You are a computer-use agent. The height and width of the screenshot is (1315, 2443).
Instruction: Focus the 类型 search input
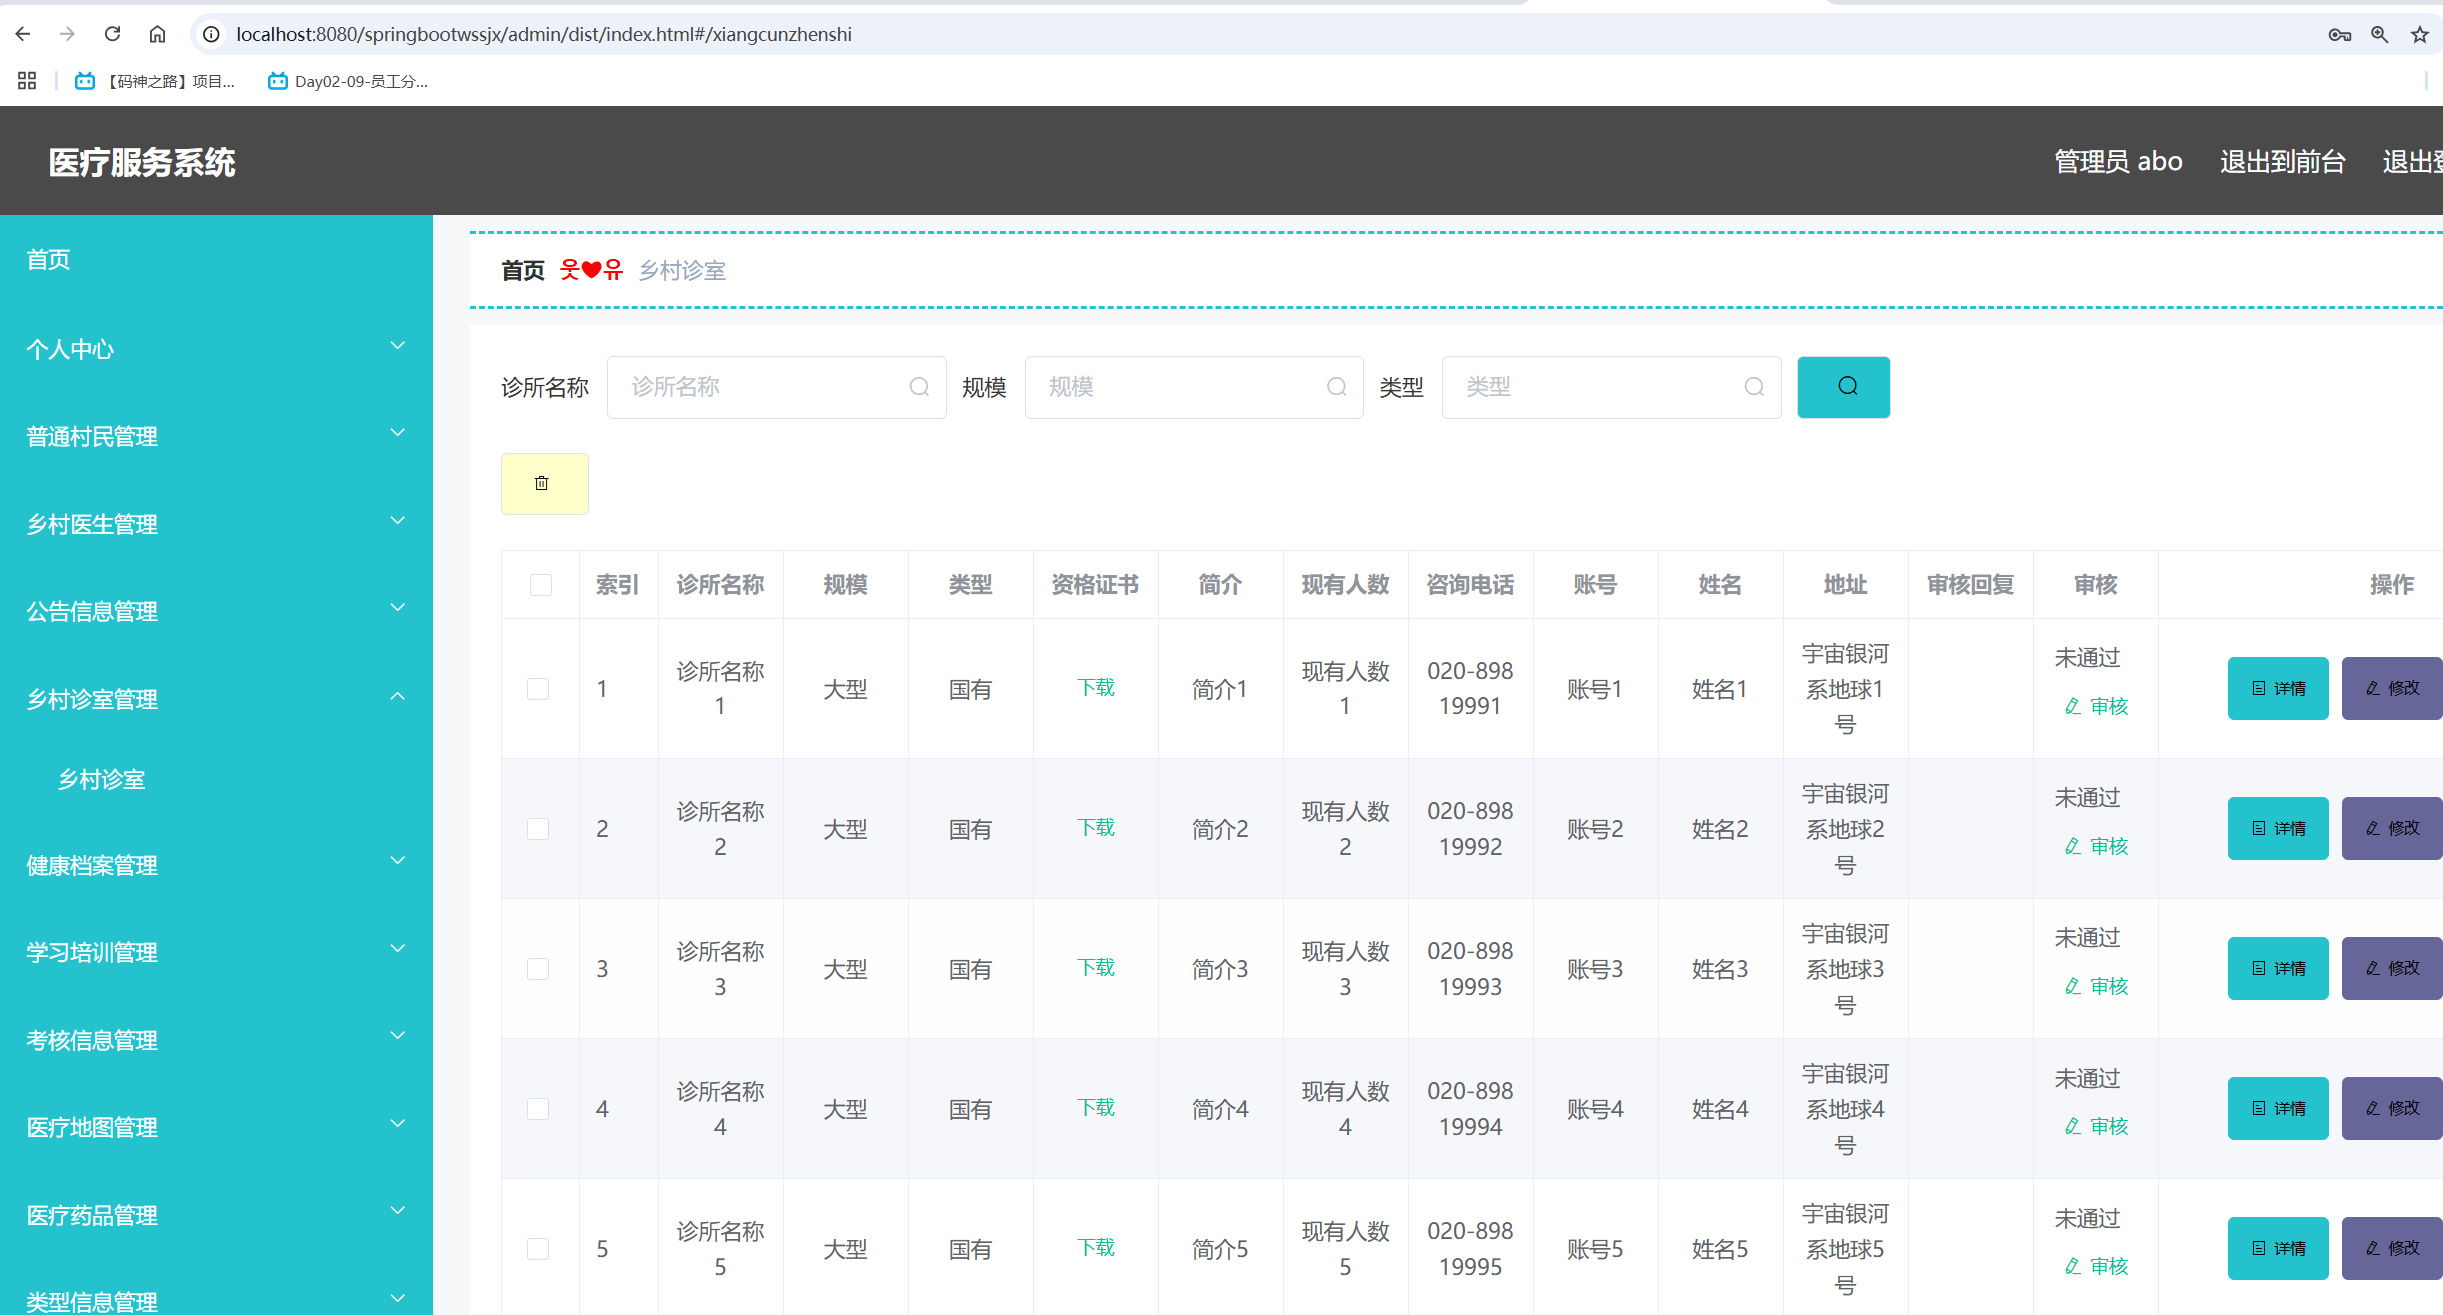tap(1611, 387)
